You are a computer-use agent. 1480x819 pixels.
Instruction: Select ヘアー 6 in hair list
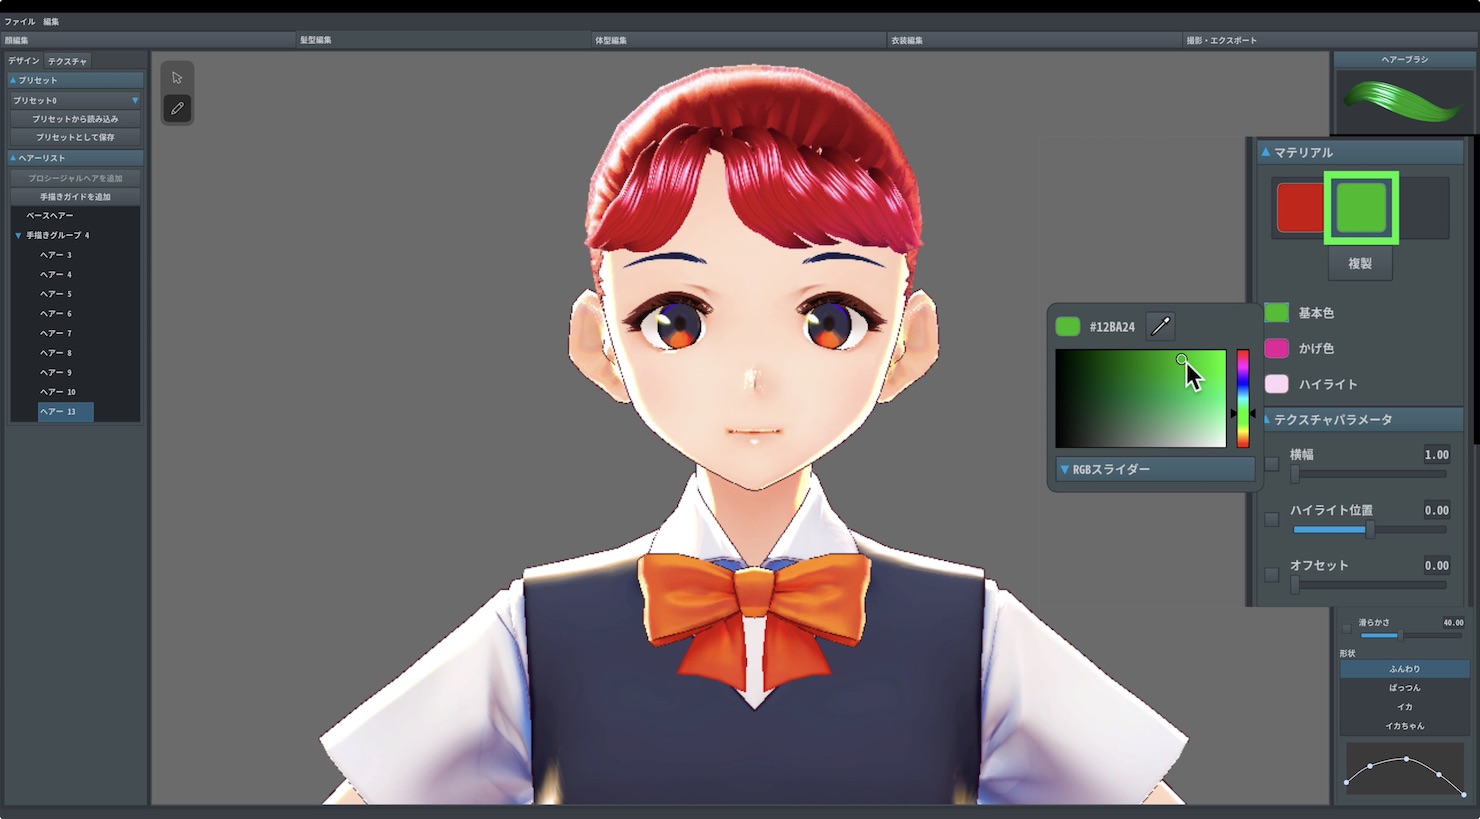56,314
